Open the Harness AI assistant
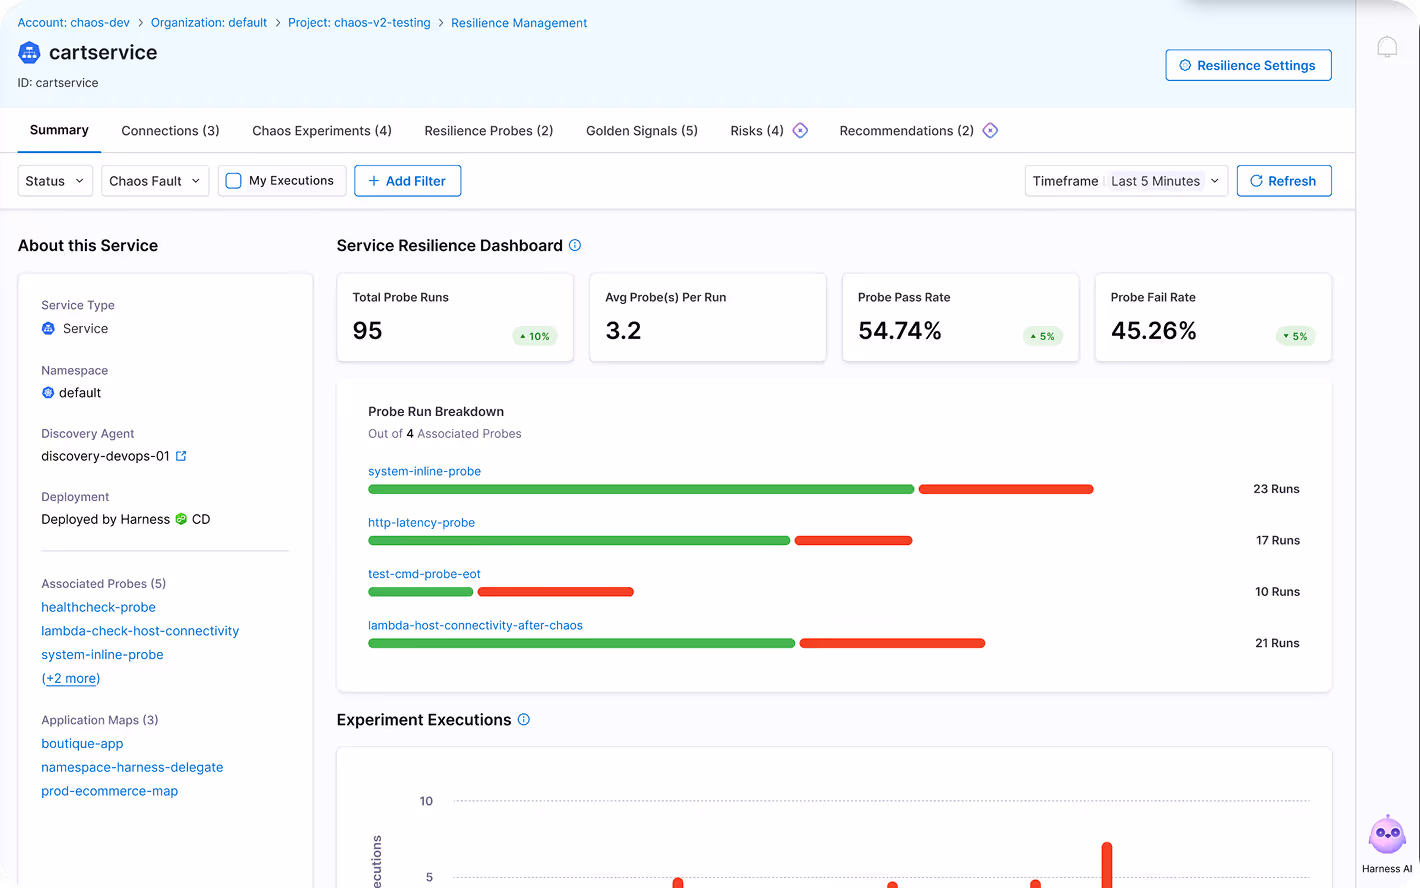Viewport: 1420px width, 888px height. point(1387,843)
